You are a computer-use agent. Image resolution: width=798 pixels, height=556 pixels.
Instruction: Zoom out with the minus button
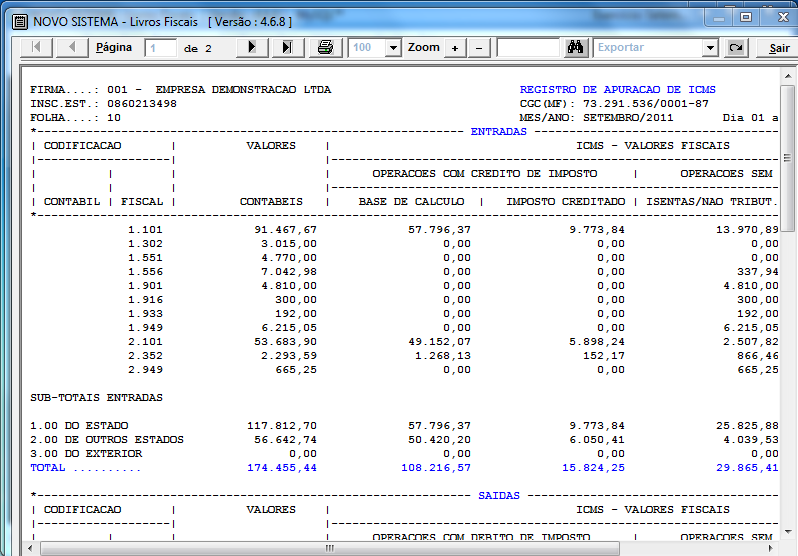pyautogui.click(x=479, y=48)
